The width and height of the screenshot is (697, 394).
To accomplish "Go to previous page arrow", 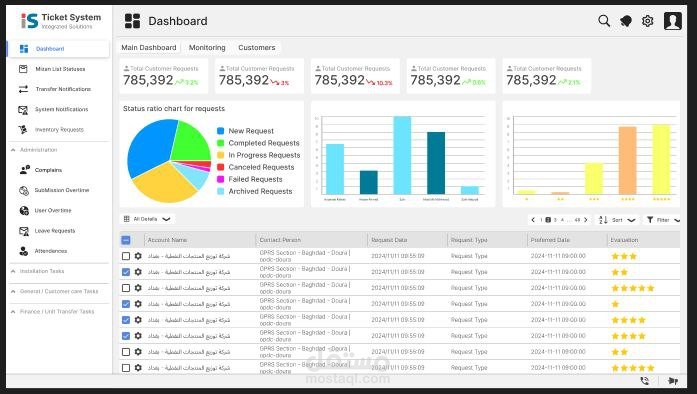I will point(533,220).
